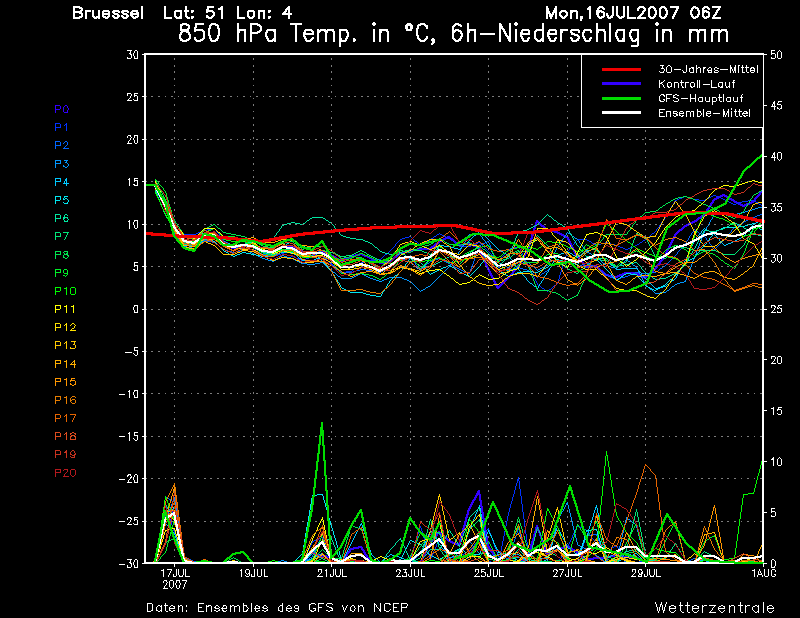
Task: Click the 30 temperature axis value
Action: coord(133,55)
